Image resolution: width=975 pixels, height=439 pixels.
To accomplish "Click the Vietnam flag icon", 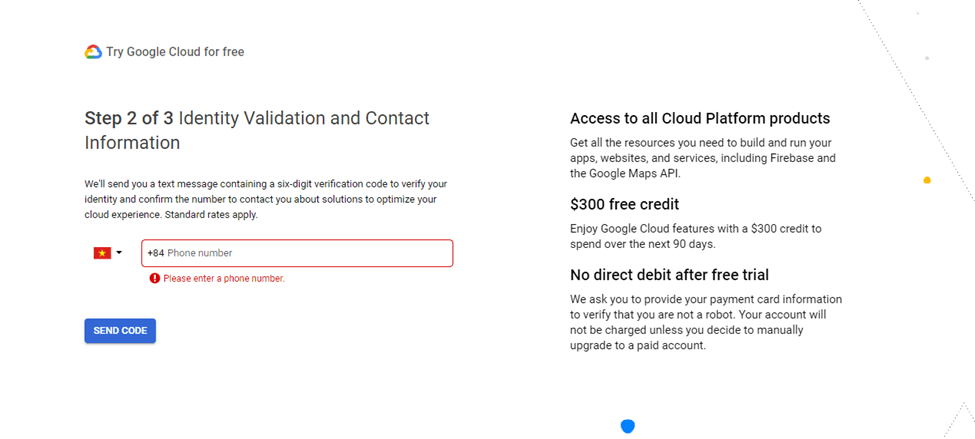I will (102, 253).
